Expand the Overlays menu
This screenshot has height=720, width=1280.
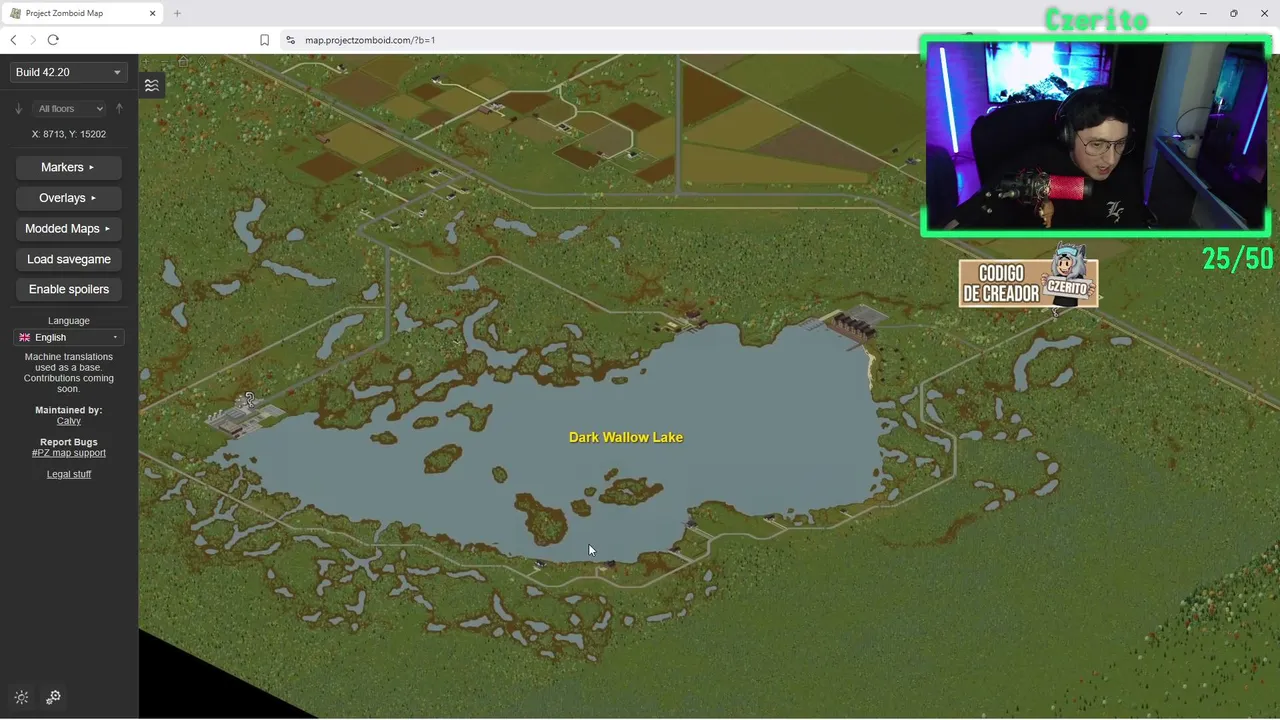(68, 198)
